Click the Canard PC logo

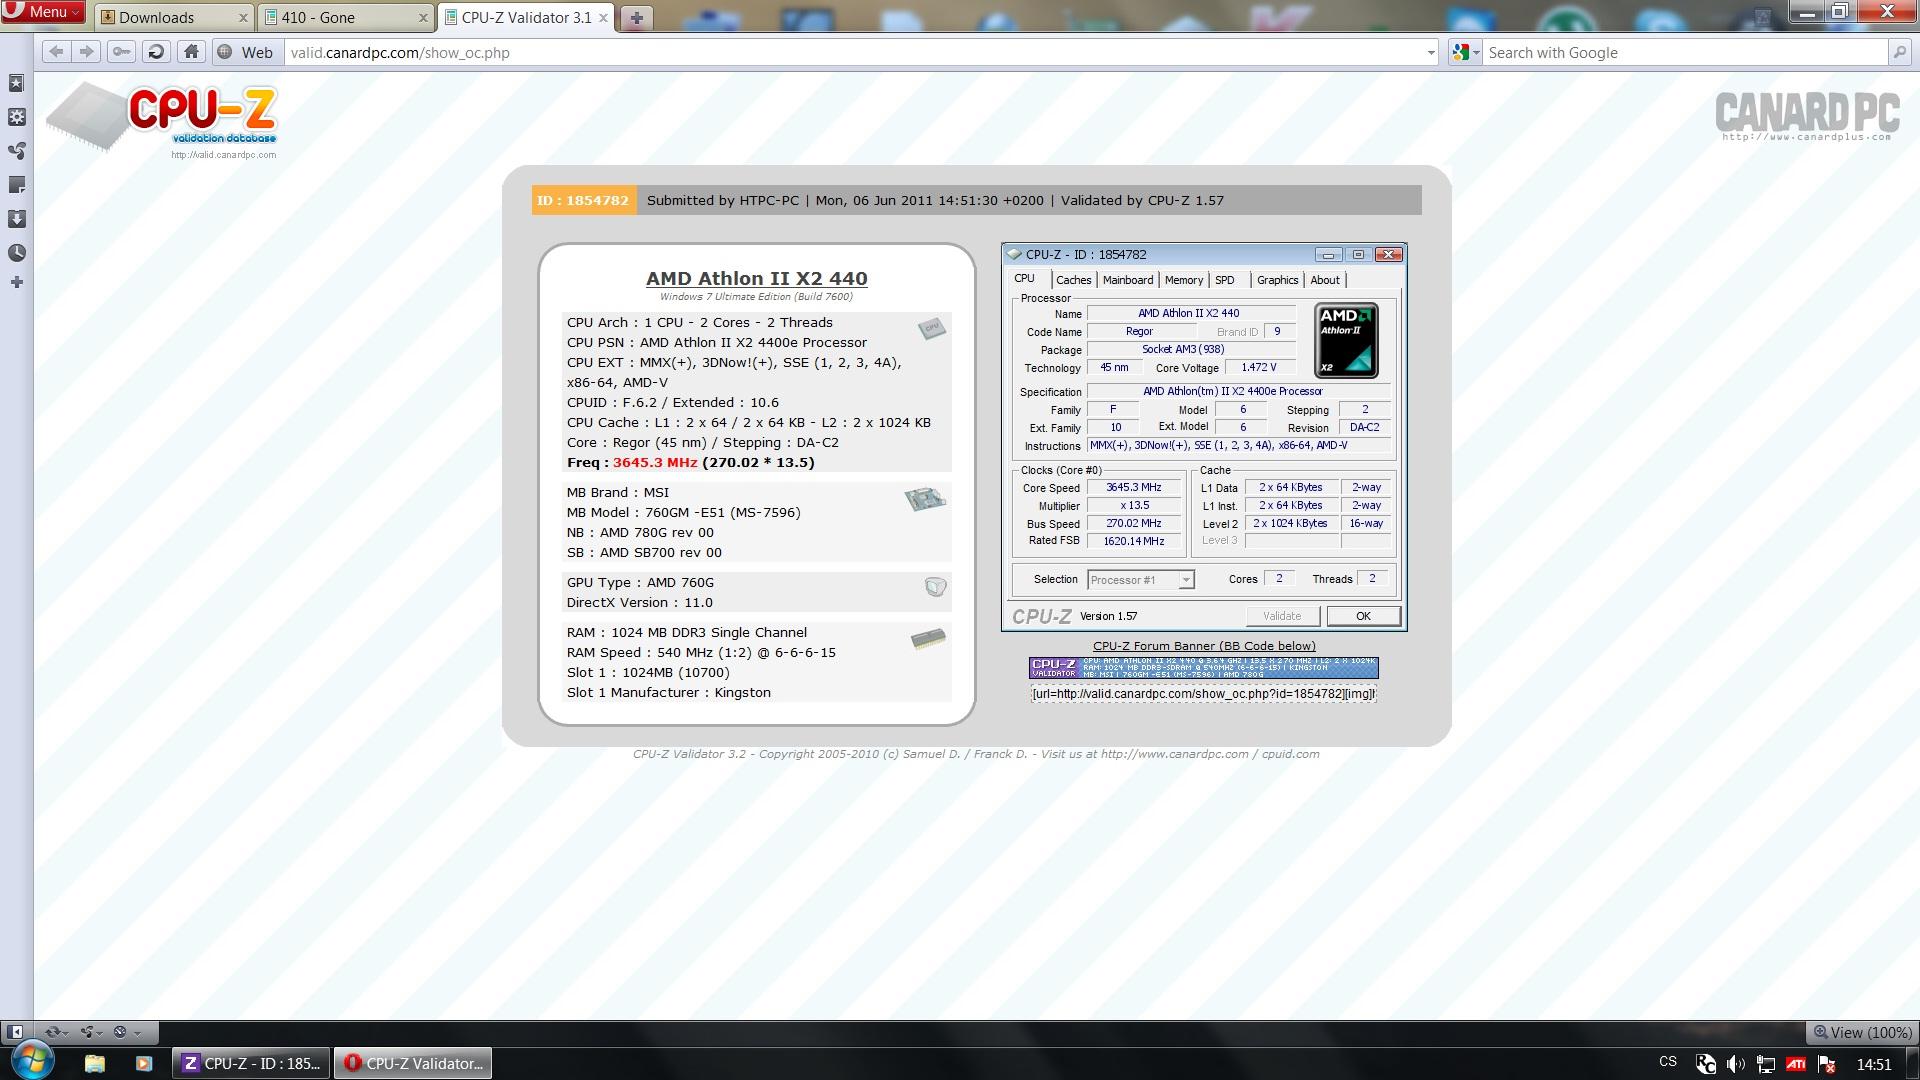1807,117
